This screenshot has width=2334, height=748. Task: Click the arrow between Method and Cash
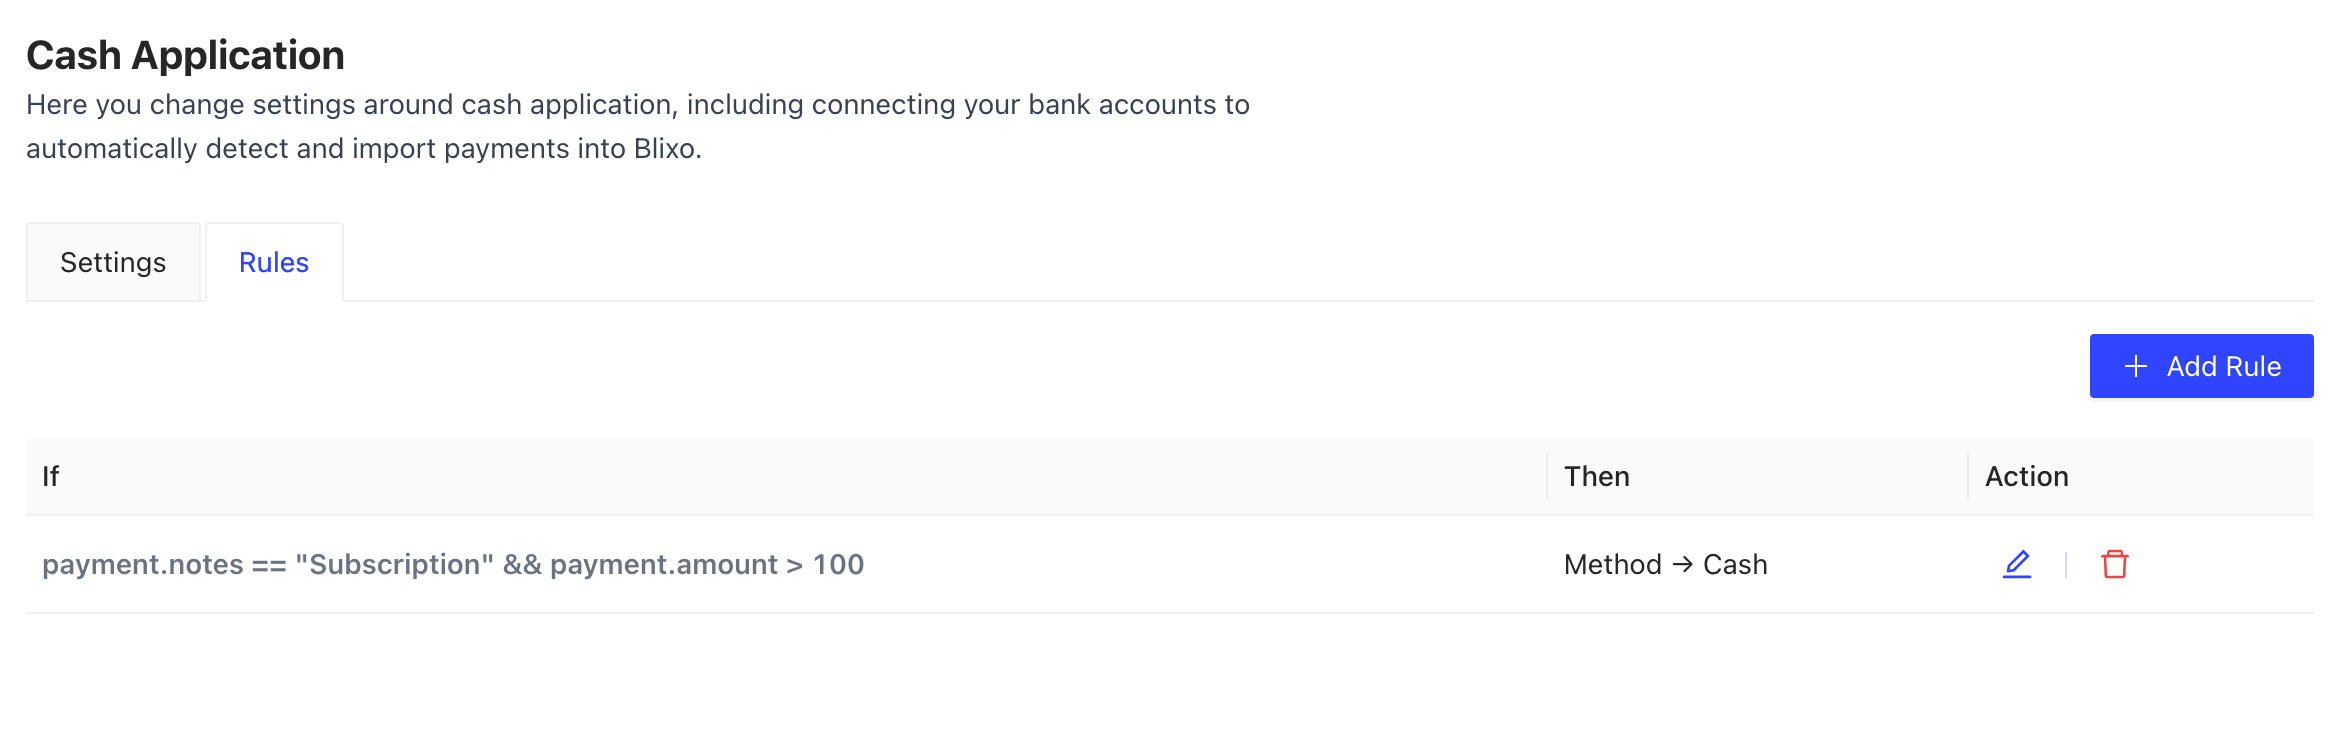(1682, 564)
